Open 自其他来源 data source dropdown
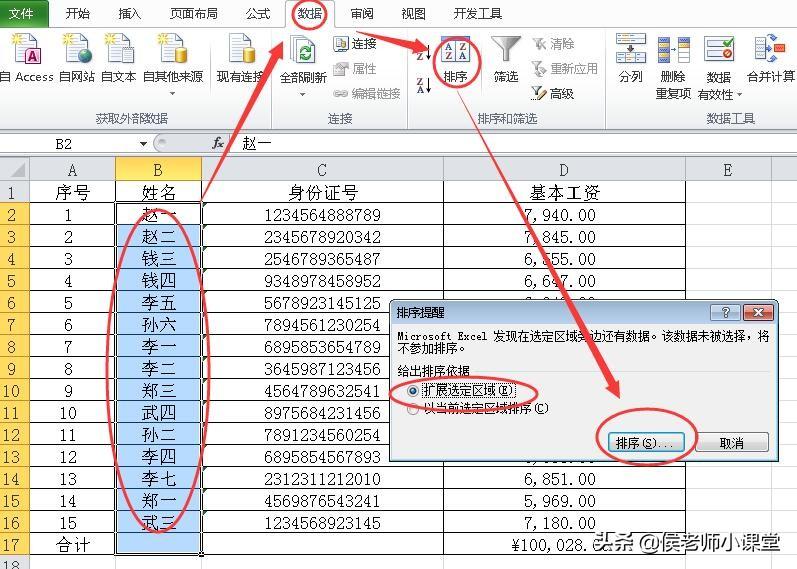 click(173, 64)
